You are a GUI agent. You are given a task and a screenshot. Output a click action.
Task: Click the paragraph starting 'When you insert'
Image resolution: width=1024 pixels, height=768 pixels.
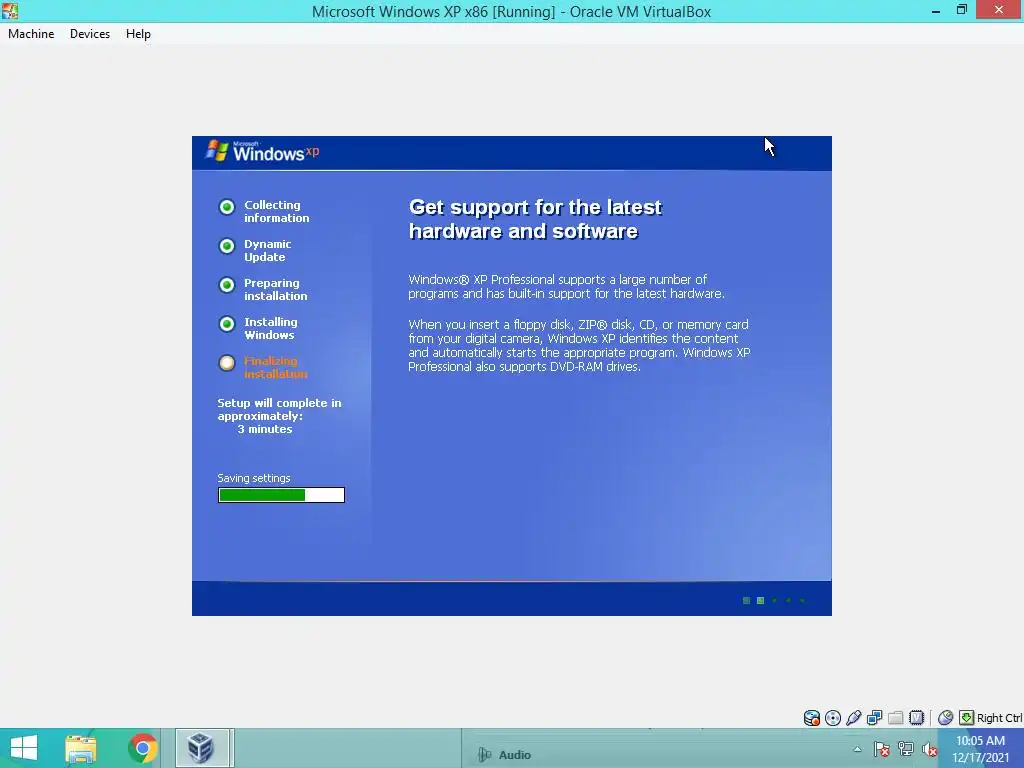(579, 345)
